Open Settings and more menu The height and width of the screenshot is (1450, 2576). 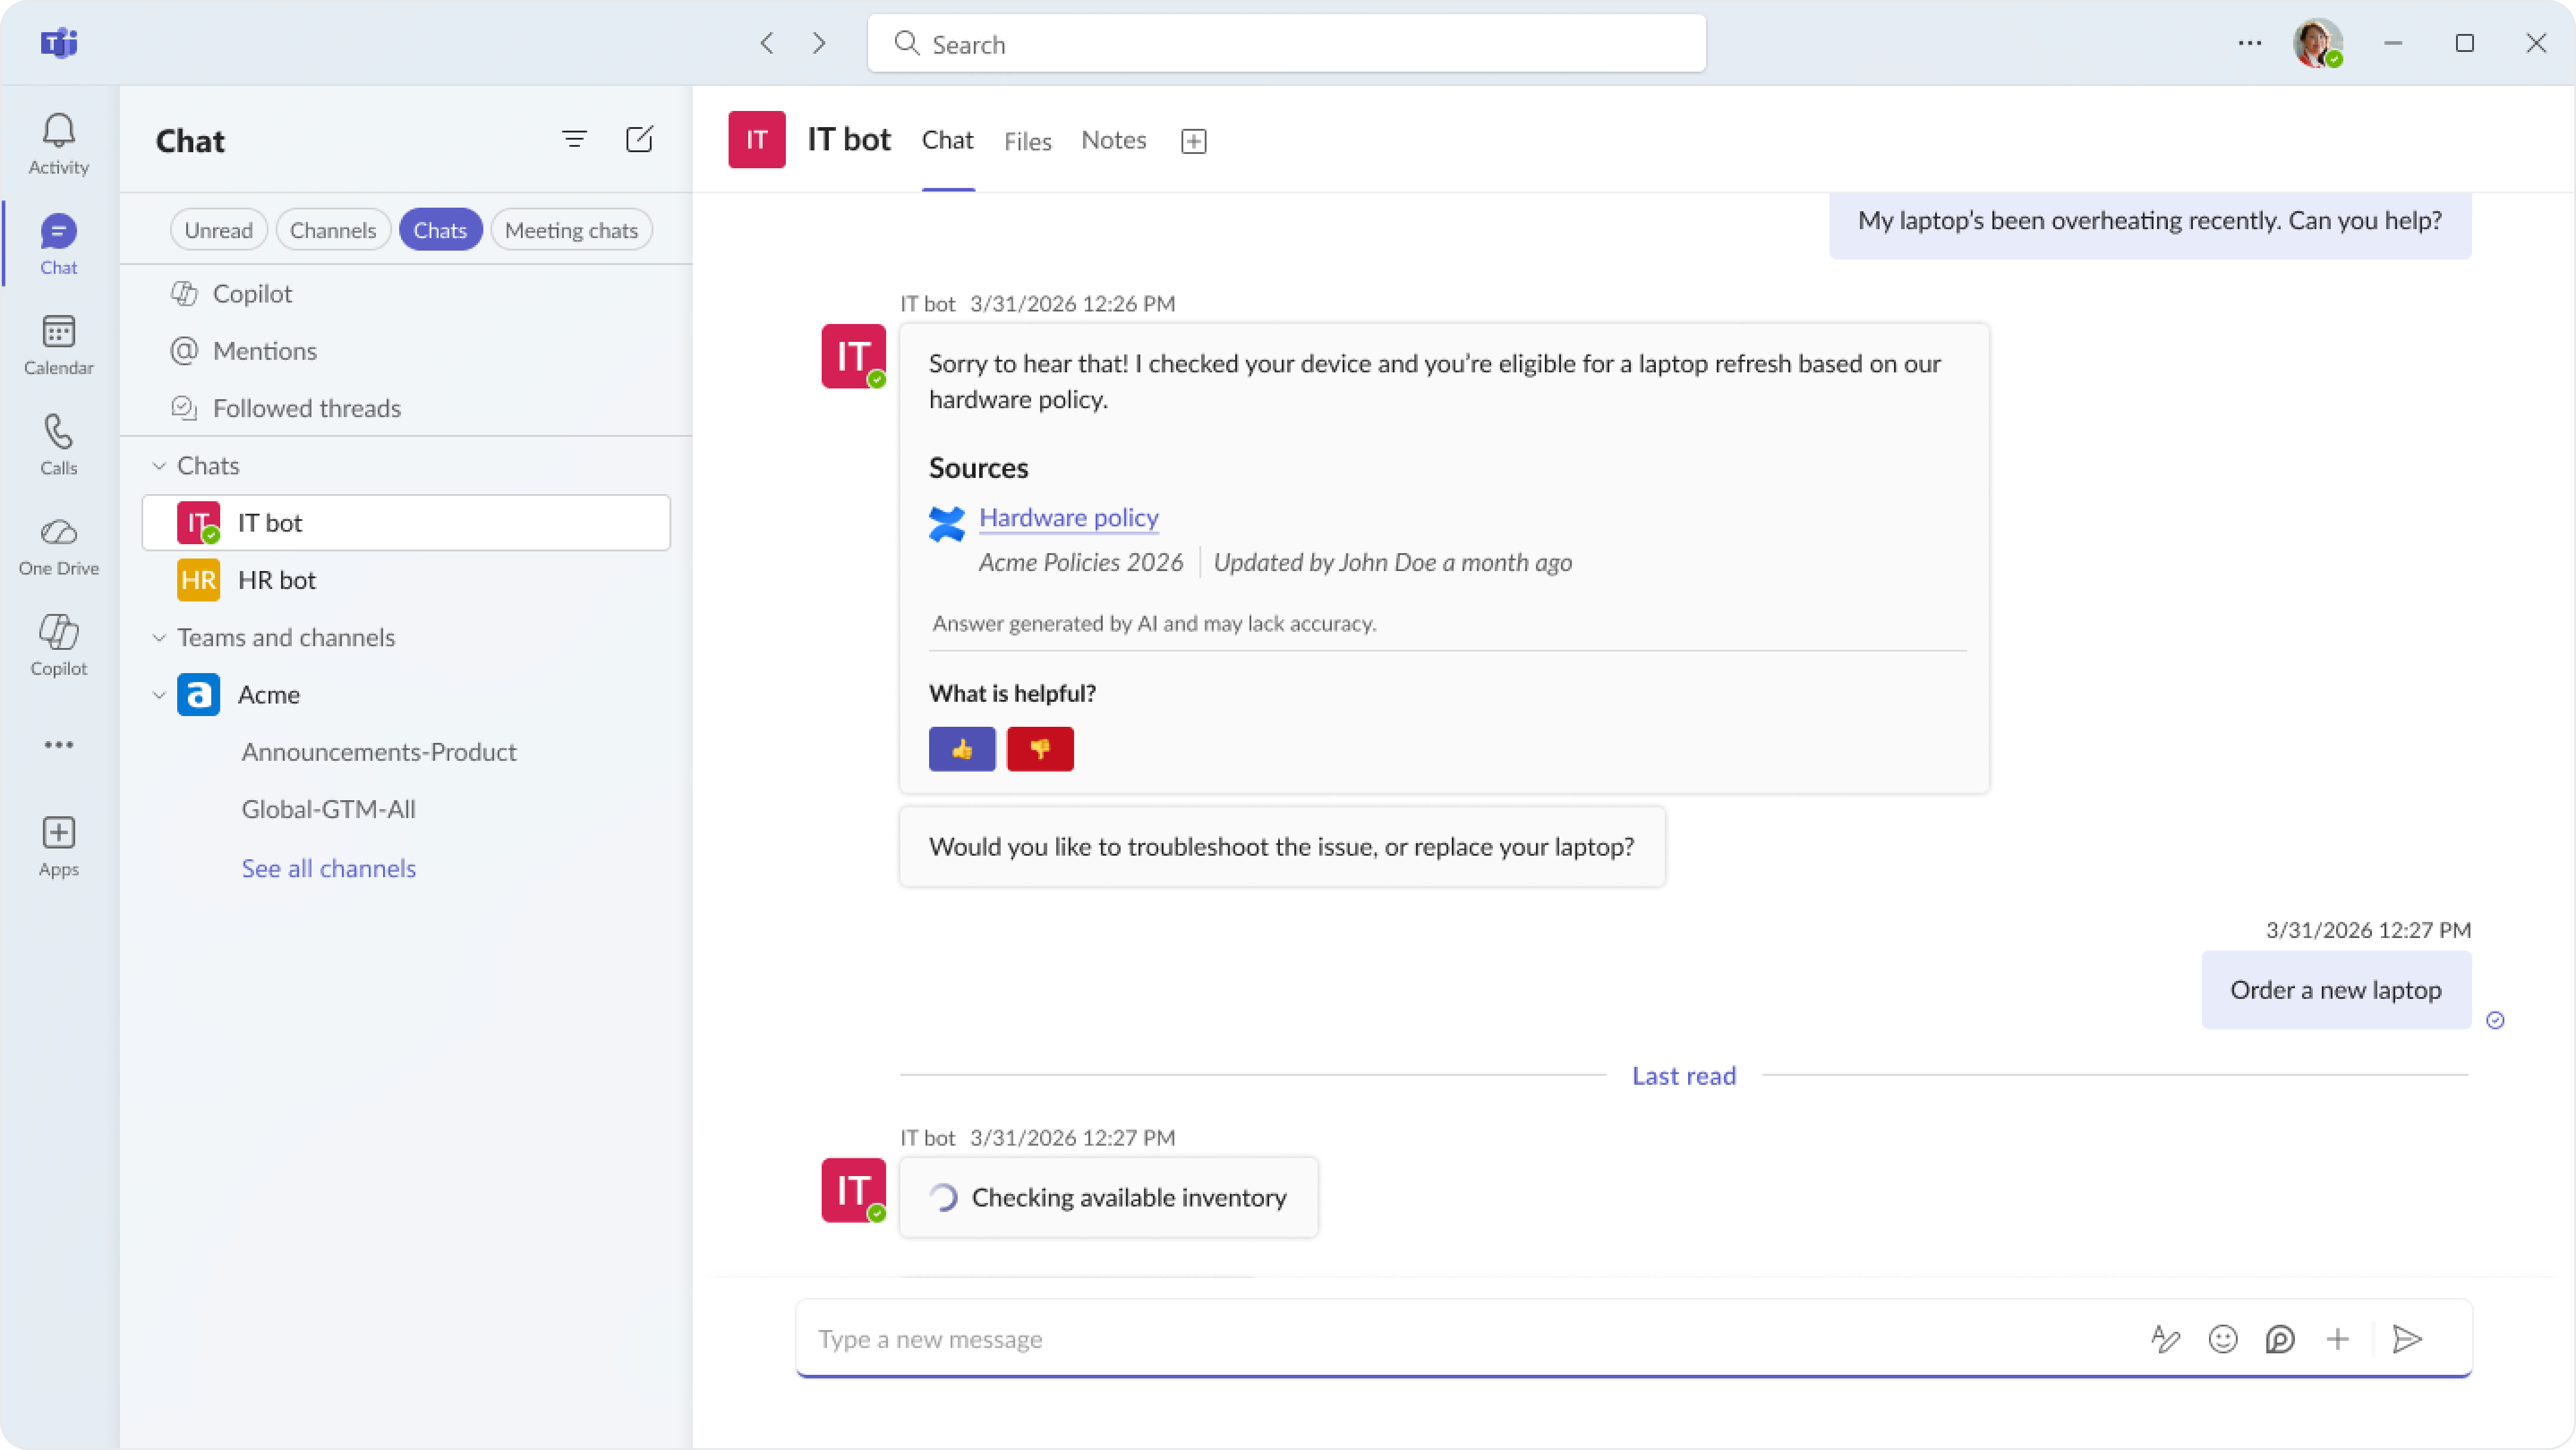click(x=2250, y=43)
